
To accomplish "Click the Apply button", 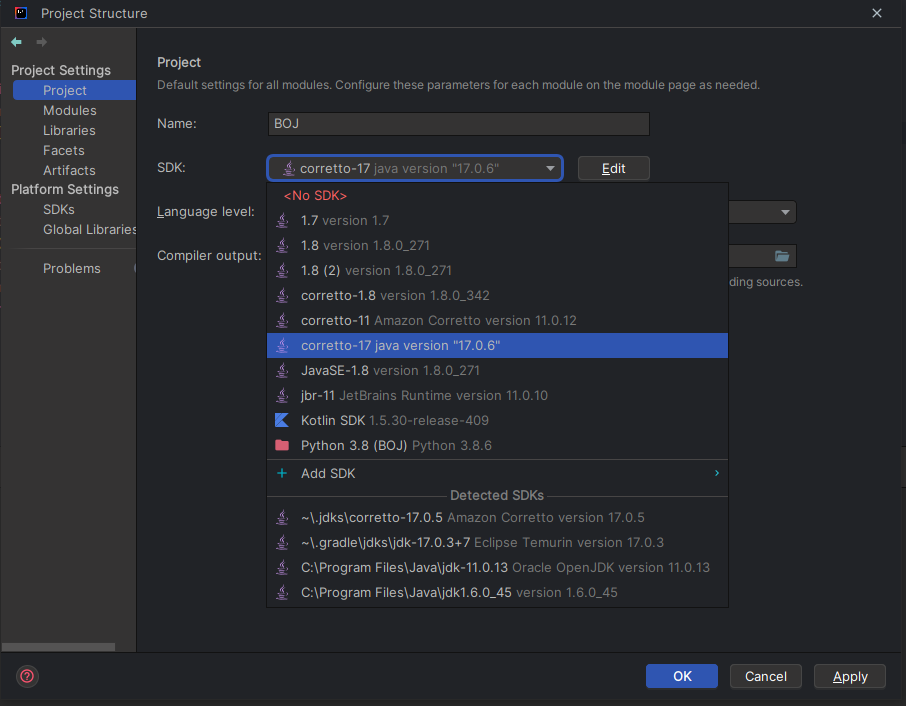I will pos(850,676).
